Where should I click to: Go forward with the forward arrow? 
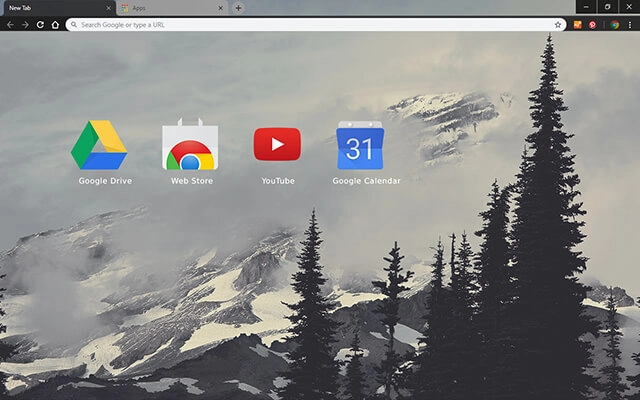(25, 25)
